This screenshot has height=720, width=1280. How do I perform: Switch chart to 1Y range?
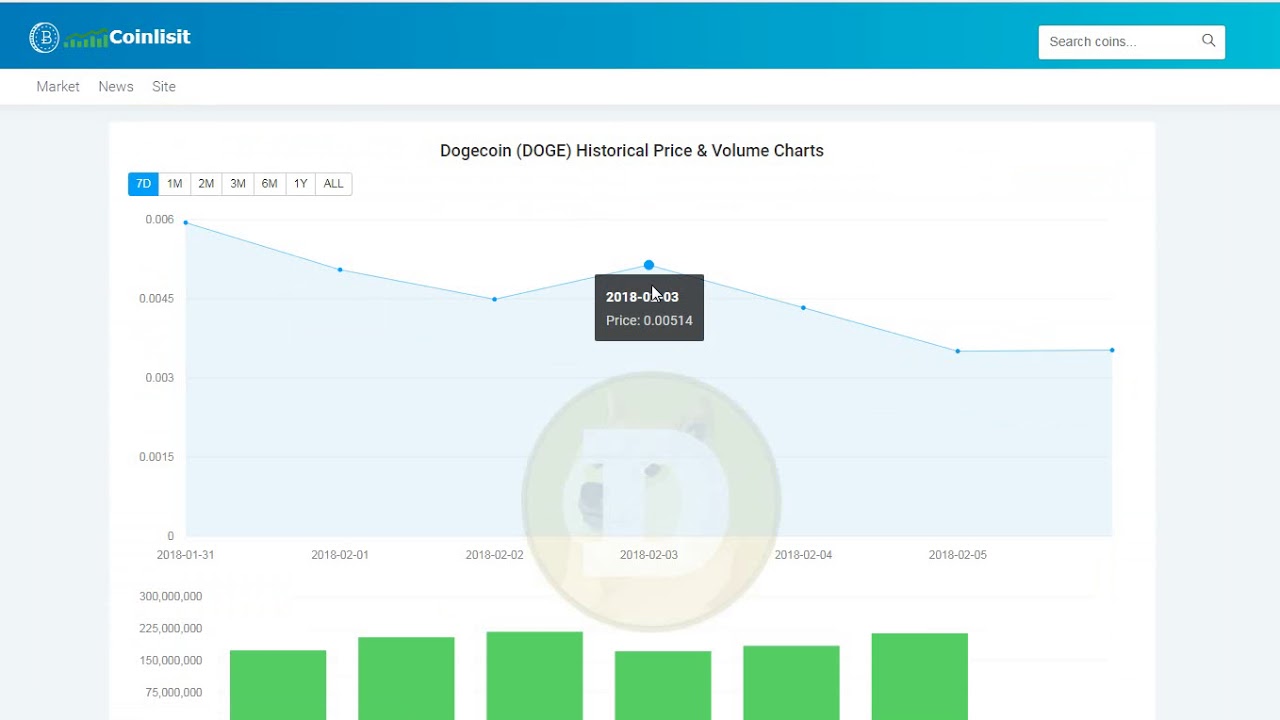tap(300, 184)
